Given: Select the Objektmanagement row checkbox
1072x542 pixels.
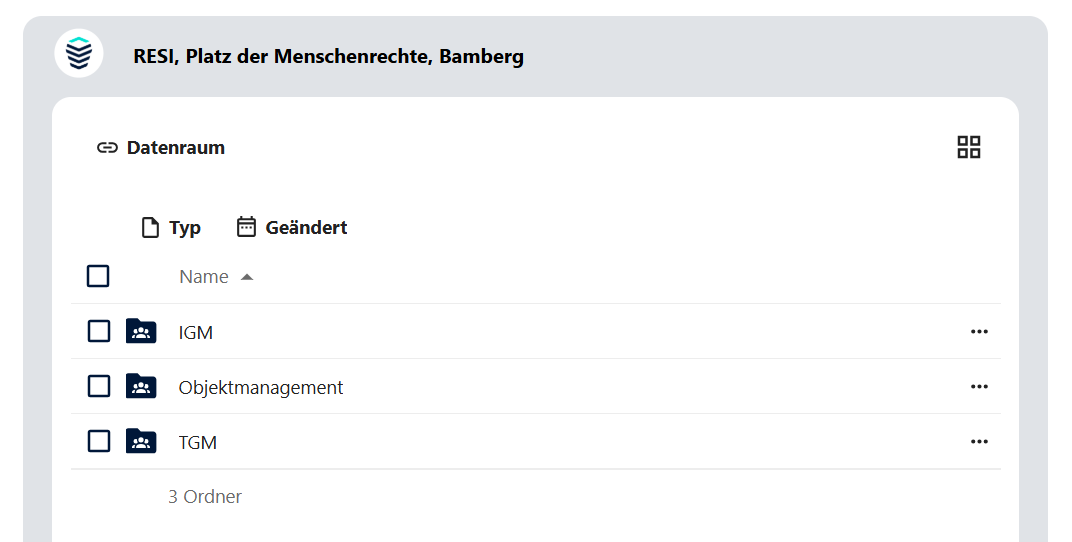Looking at the screenshot, I should (x=98, y=386).
